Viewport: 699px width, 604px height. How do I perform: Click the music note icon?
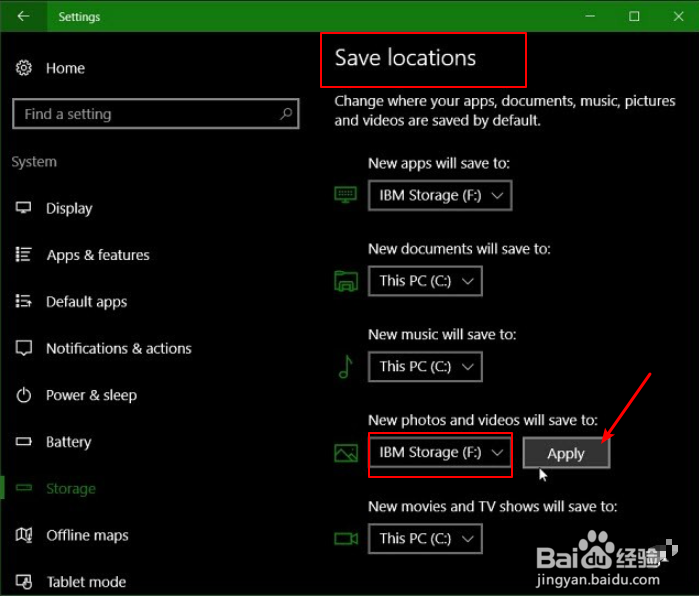(345, 366)
